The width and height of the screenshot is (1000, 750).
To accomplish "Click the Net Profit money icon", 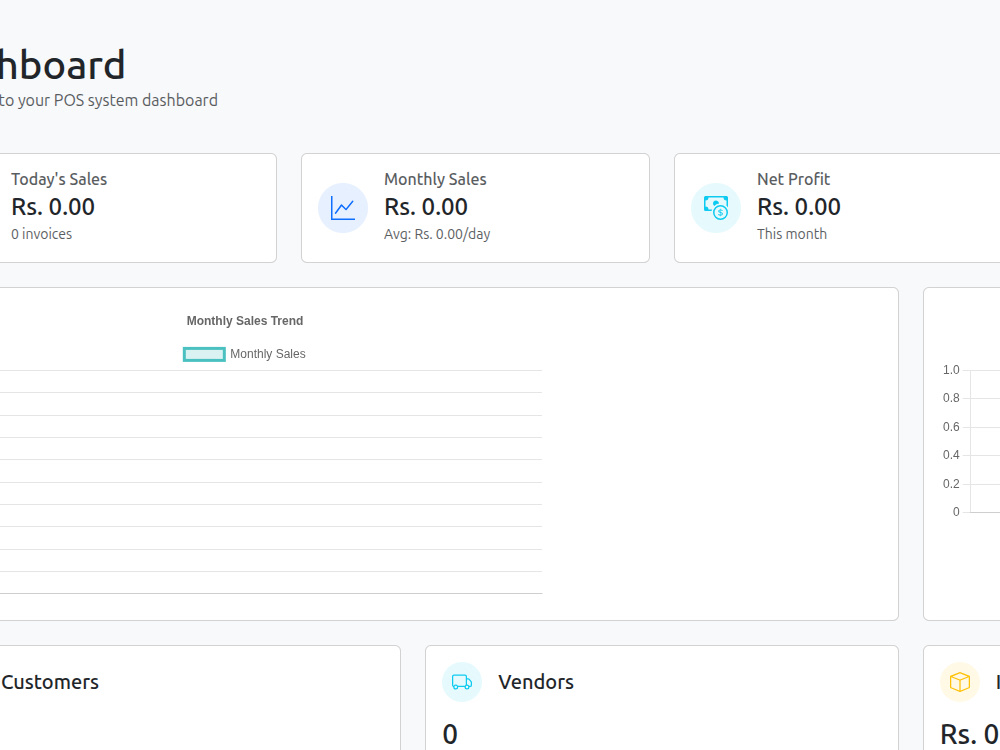I will 716,208.
